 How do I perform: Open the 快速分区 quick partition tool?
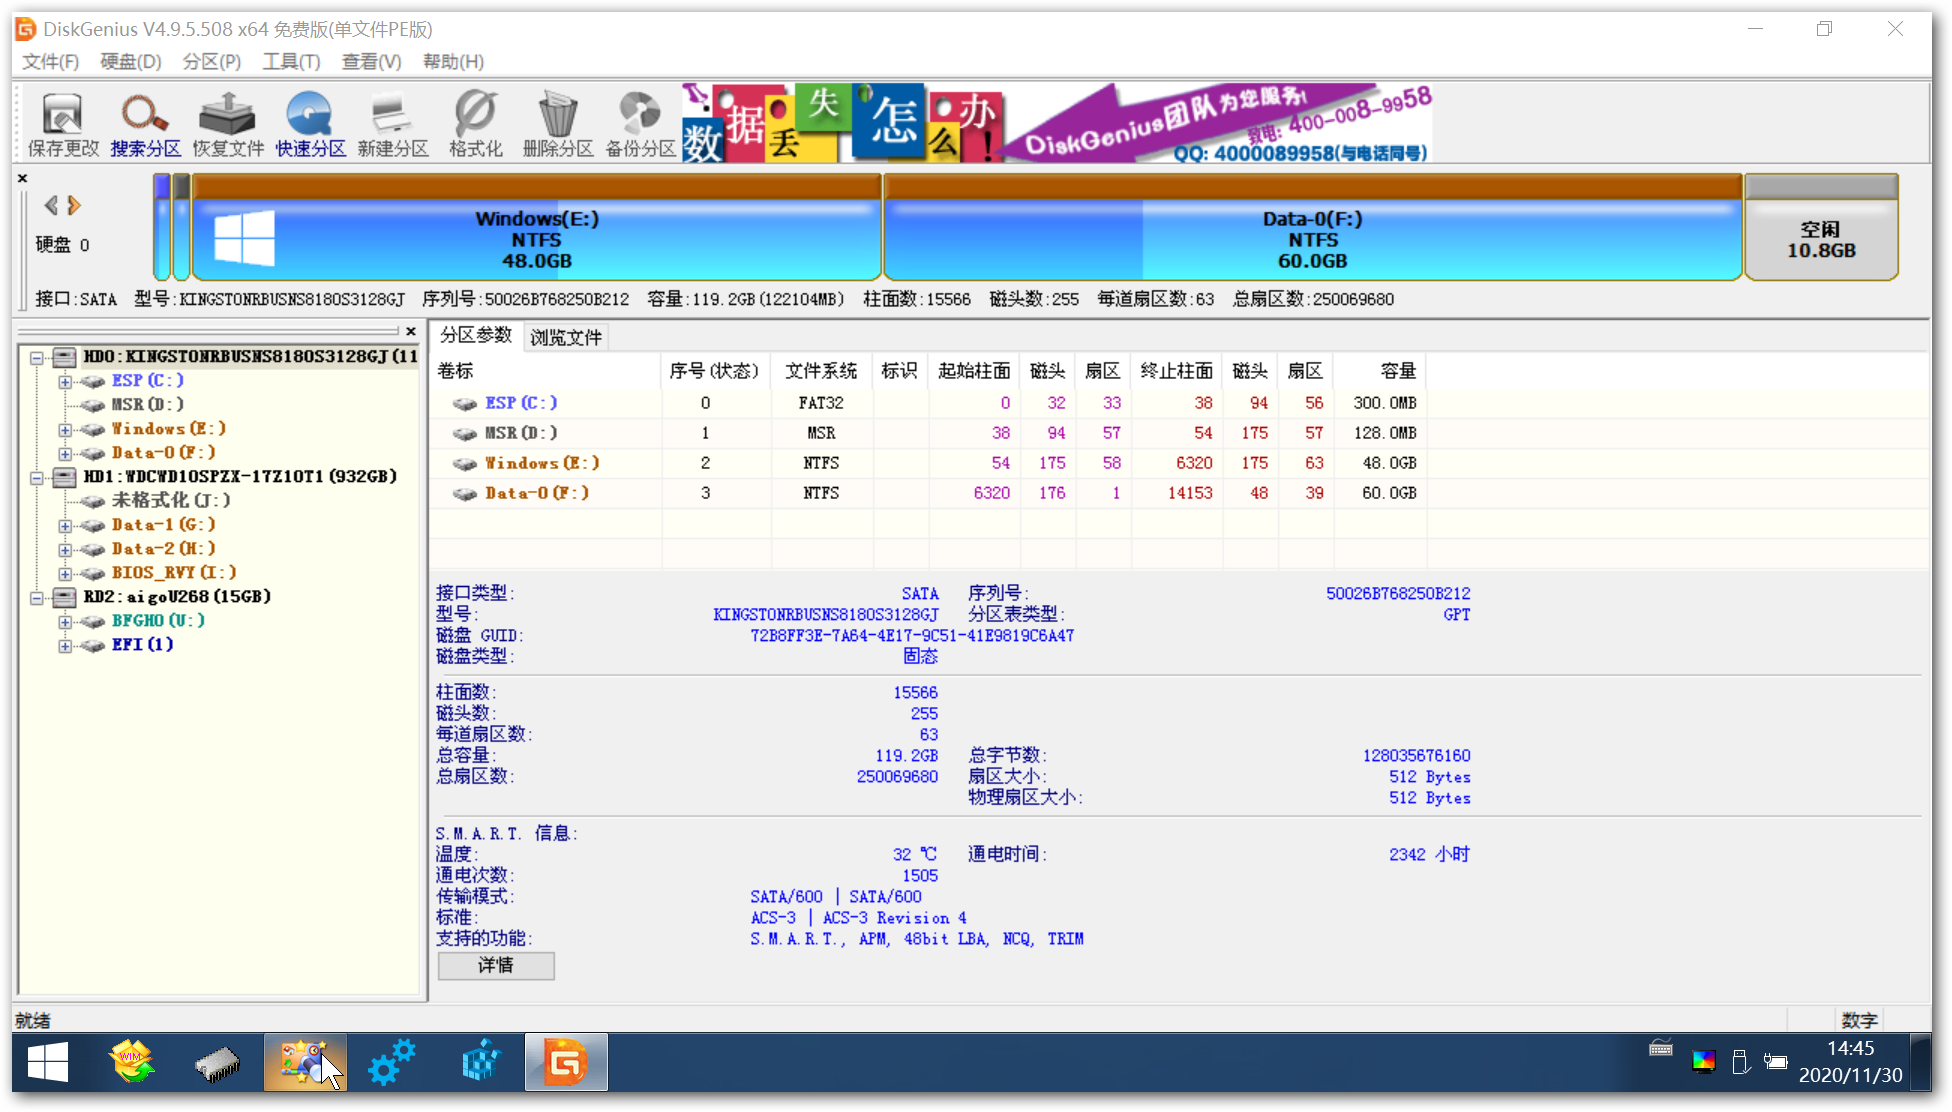click(310, 124)
